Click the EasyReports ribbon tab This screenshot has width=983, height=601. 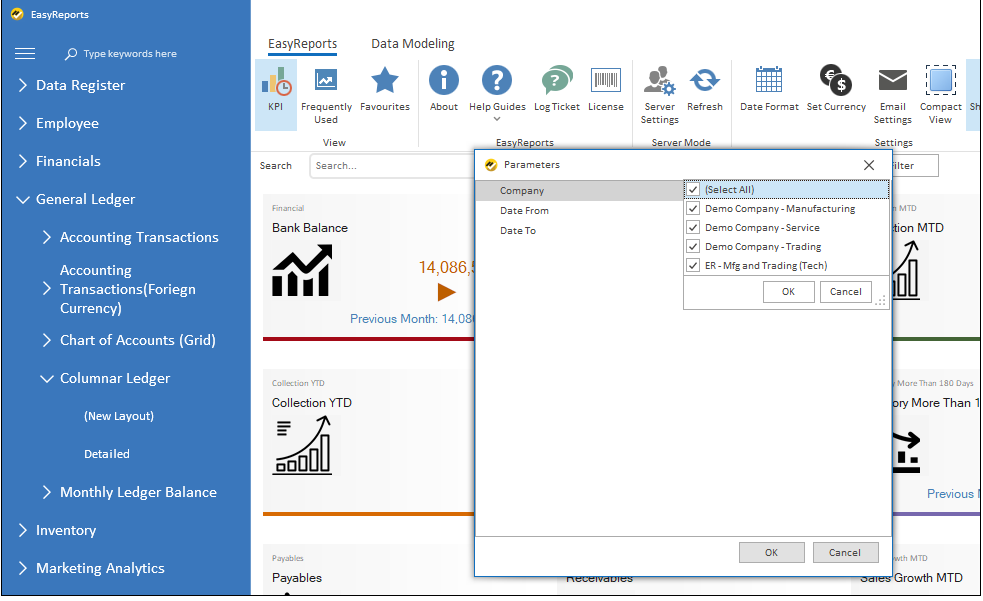click(303, 44)
